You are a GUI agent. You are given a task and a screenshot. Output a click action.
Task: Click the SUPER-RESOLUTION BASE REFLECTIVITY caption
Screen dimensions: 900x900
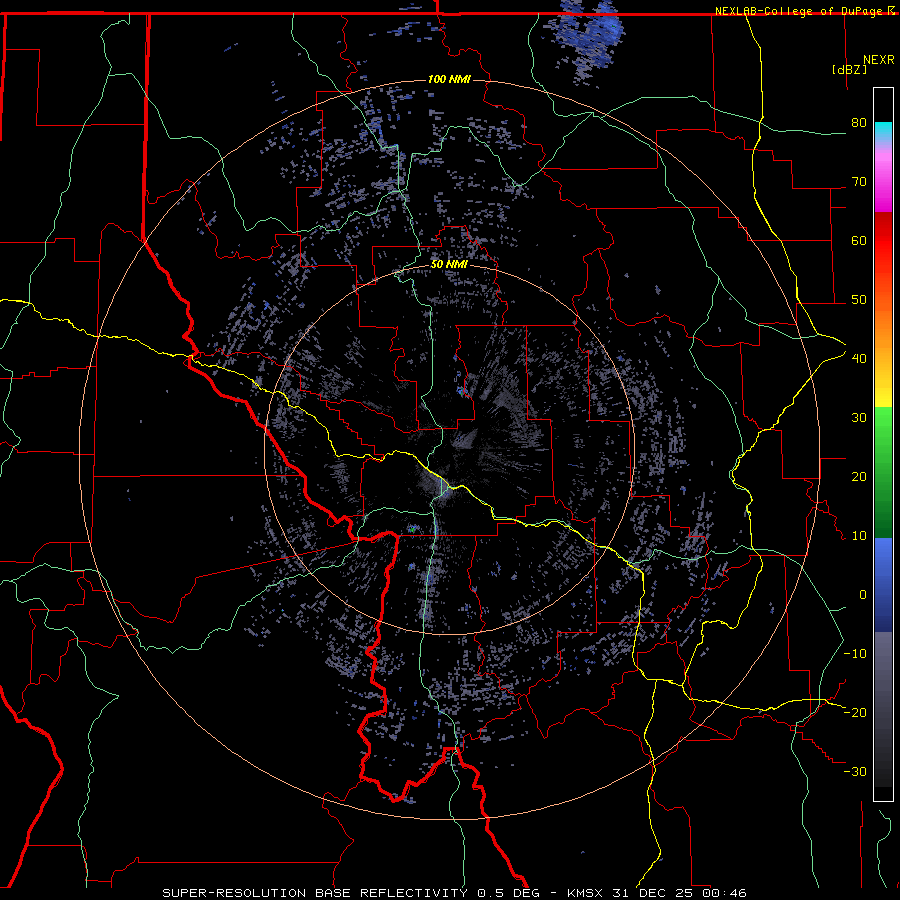315,893
